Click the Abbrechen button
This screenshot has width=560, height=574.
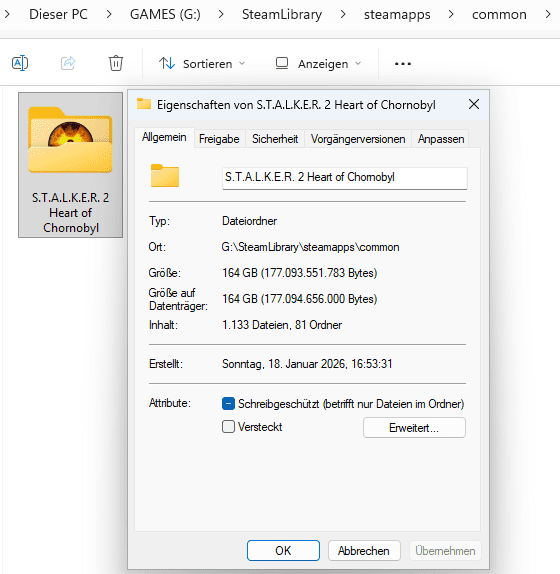(x=364, y=551)
